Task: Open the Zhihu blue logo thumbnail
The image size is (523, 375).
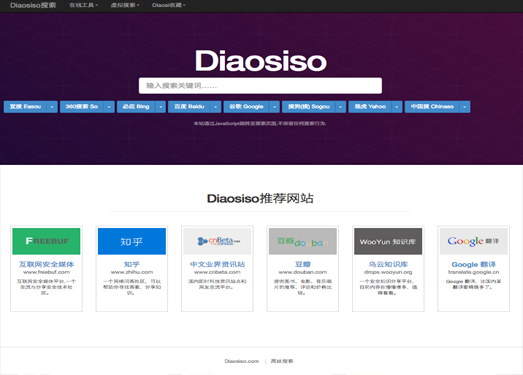Action: (x=132, y=241)
